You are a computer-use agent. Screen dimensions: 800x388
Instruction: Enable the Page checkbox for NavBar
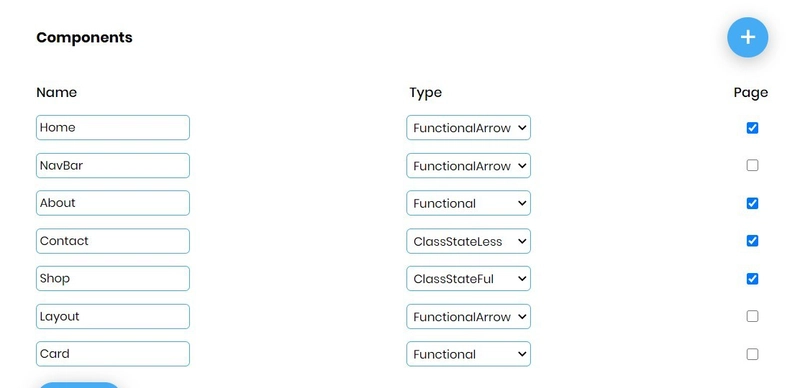click(752, 165)
